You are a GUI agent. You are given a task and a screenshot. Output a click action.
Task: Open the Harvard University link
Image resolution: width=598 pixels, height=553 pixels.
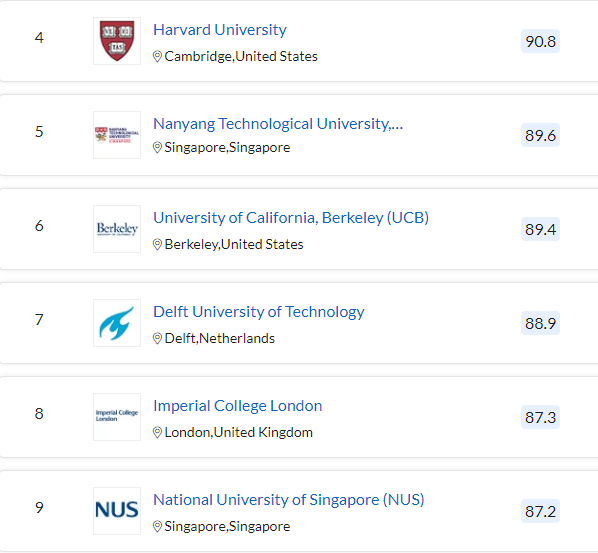[x=220, y=30]
